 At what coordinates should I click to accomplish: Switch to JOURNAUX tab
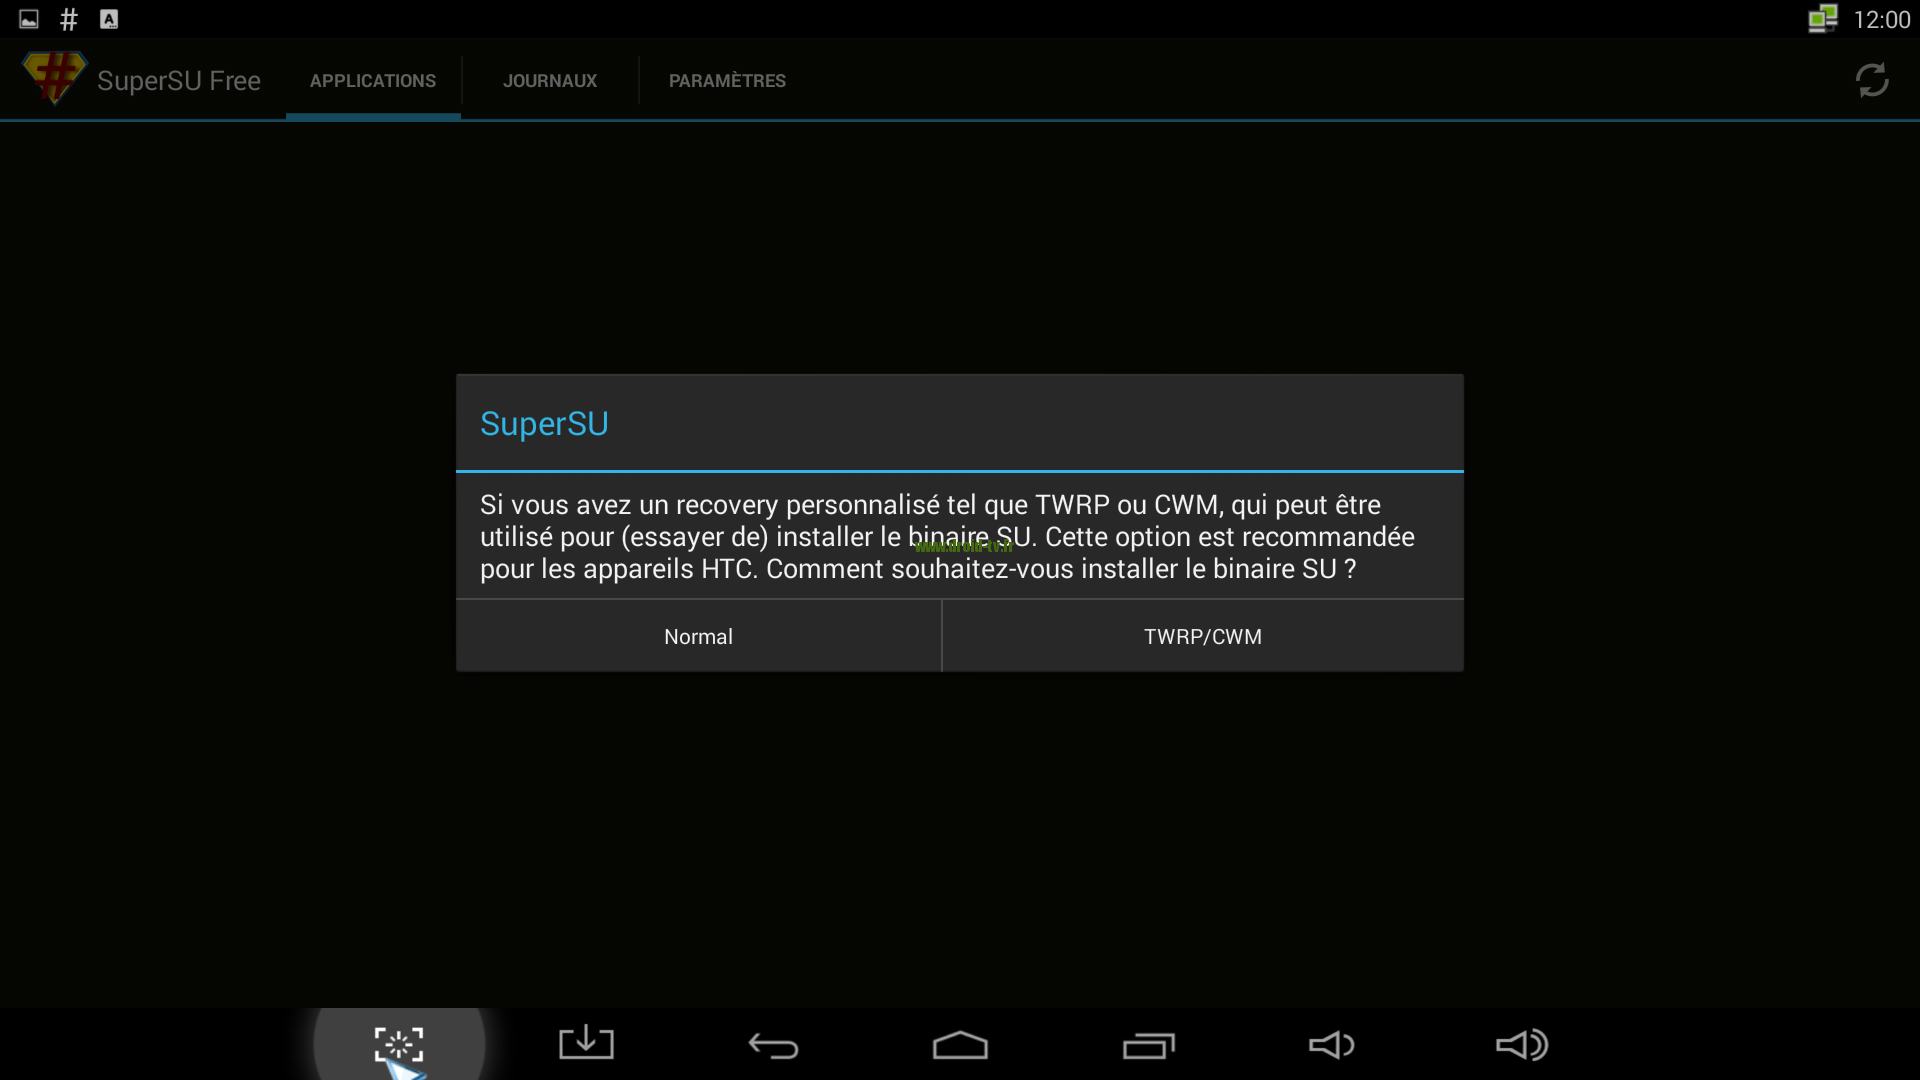550,80
